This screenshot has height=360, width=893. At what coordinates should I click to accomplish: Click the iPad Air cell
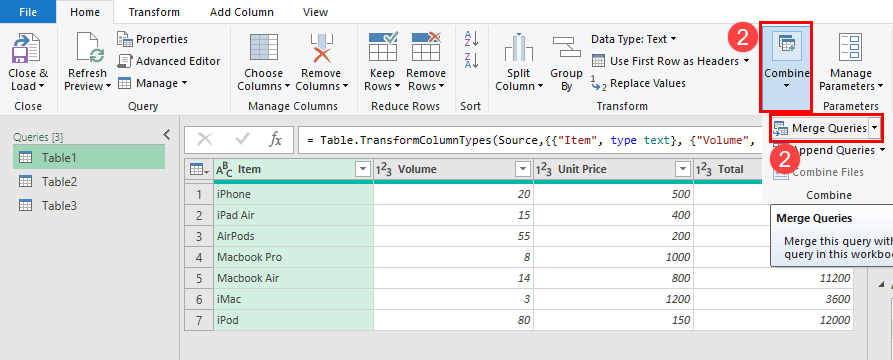pos(293,215)
